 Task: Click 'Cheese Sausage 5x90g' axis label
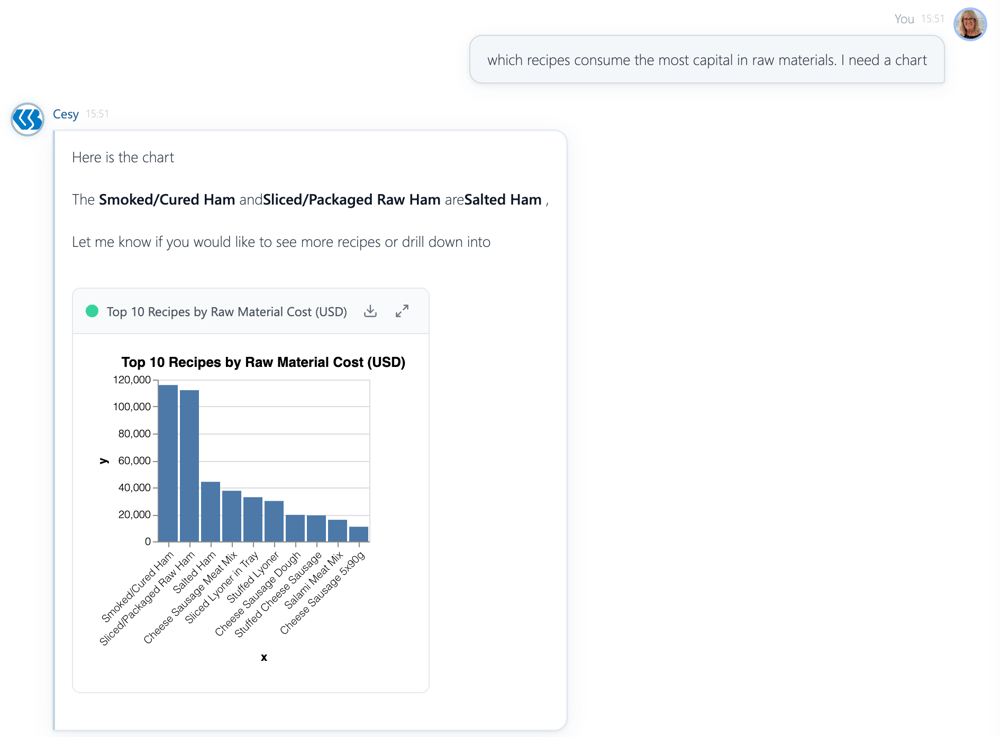point(323,593)
